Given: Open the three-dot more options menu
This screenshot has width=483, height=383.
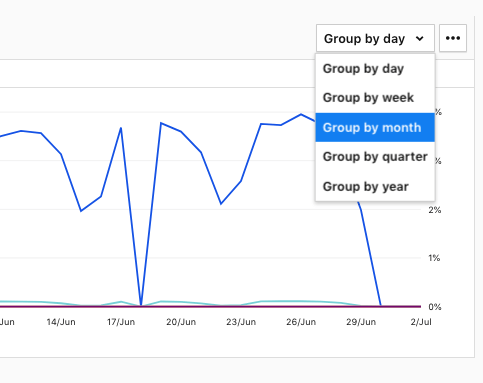Looking at the screenshot, I should click(453, 38).
